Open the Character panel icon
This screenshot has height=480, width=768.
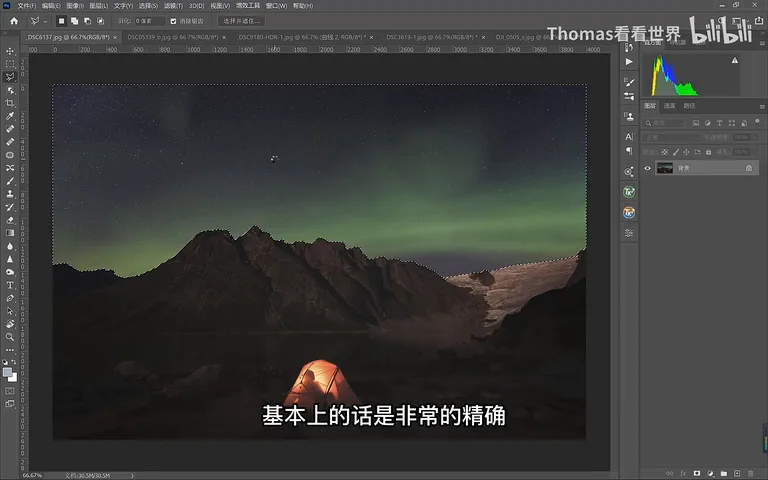click(629, 137)
